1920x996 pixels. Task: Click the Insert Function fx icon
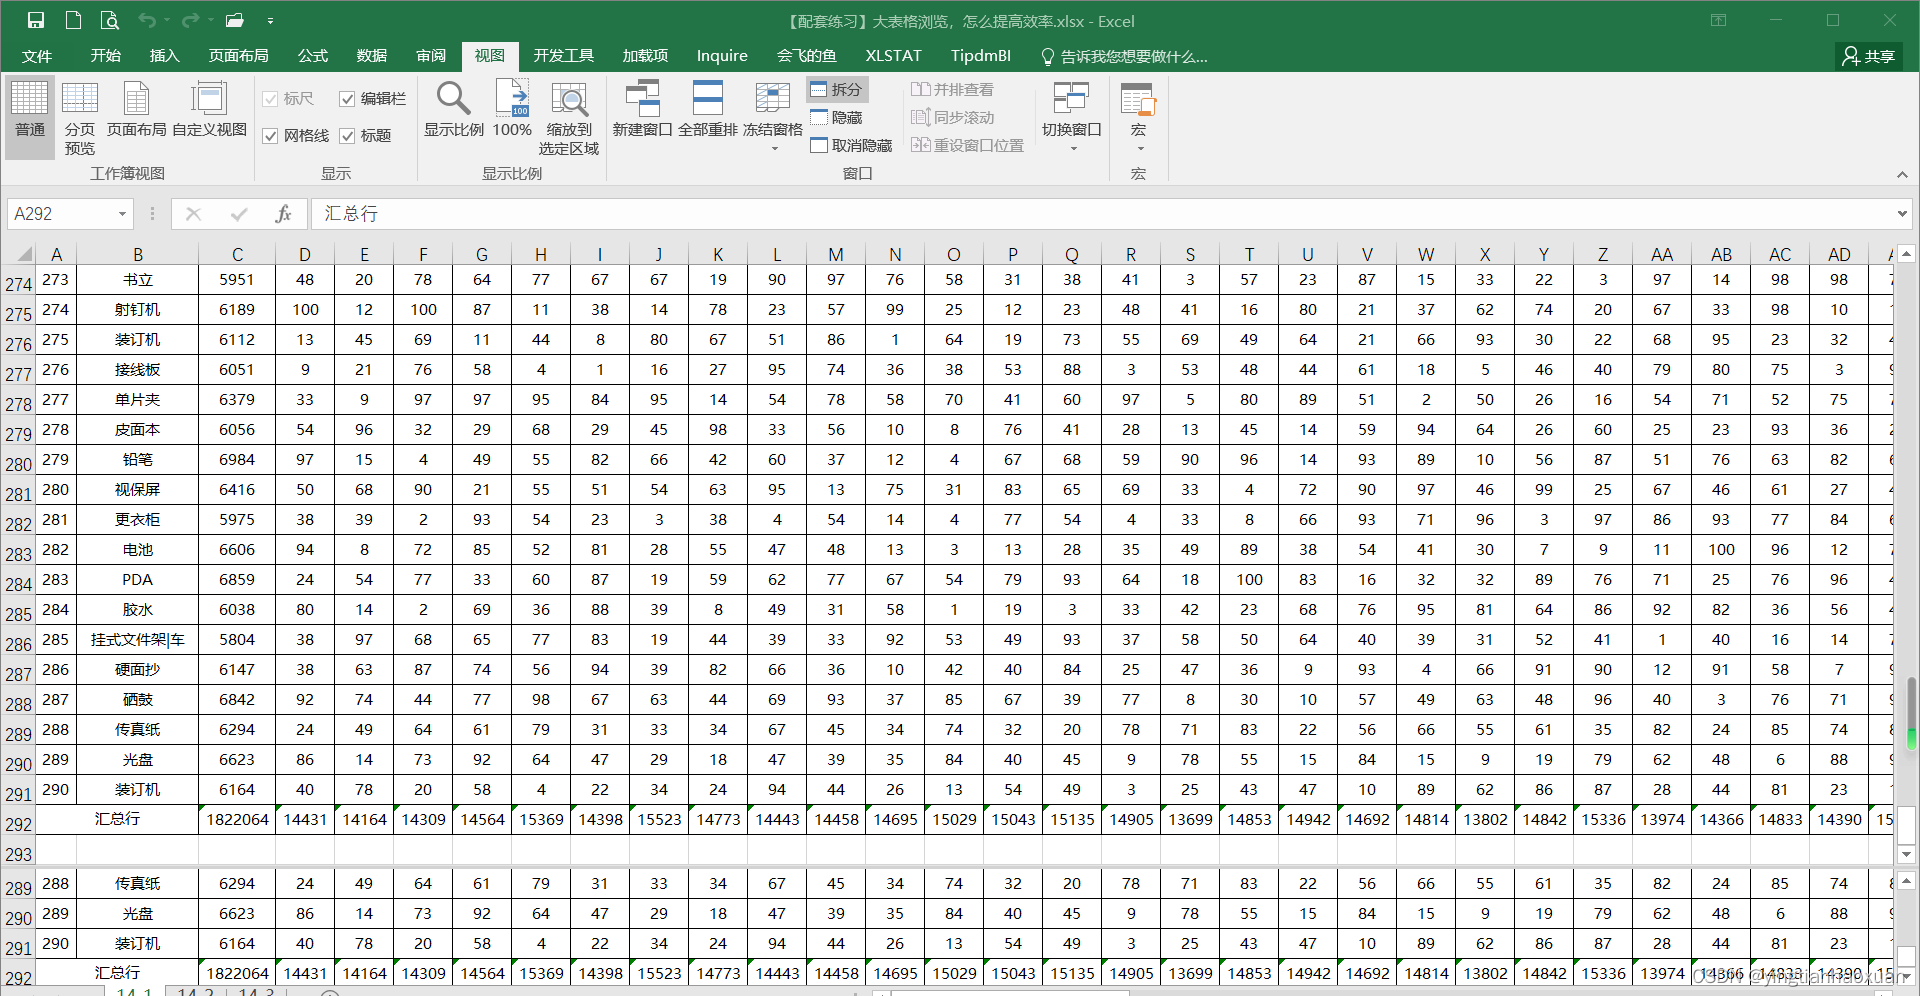[x=283, y=214]
